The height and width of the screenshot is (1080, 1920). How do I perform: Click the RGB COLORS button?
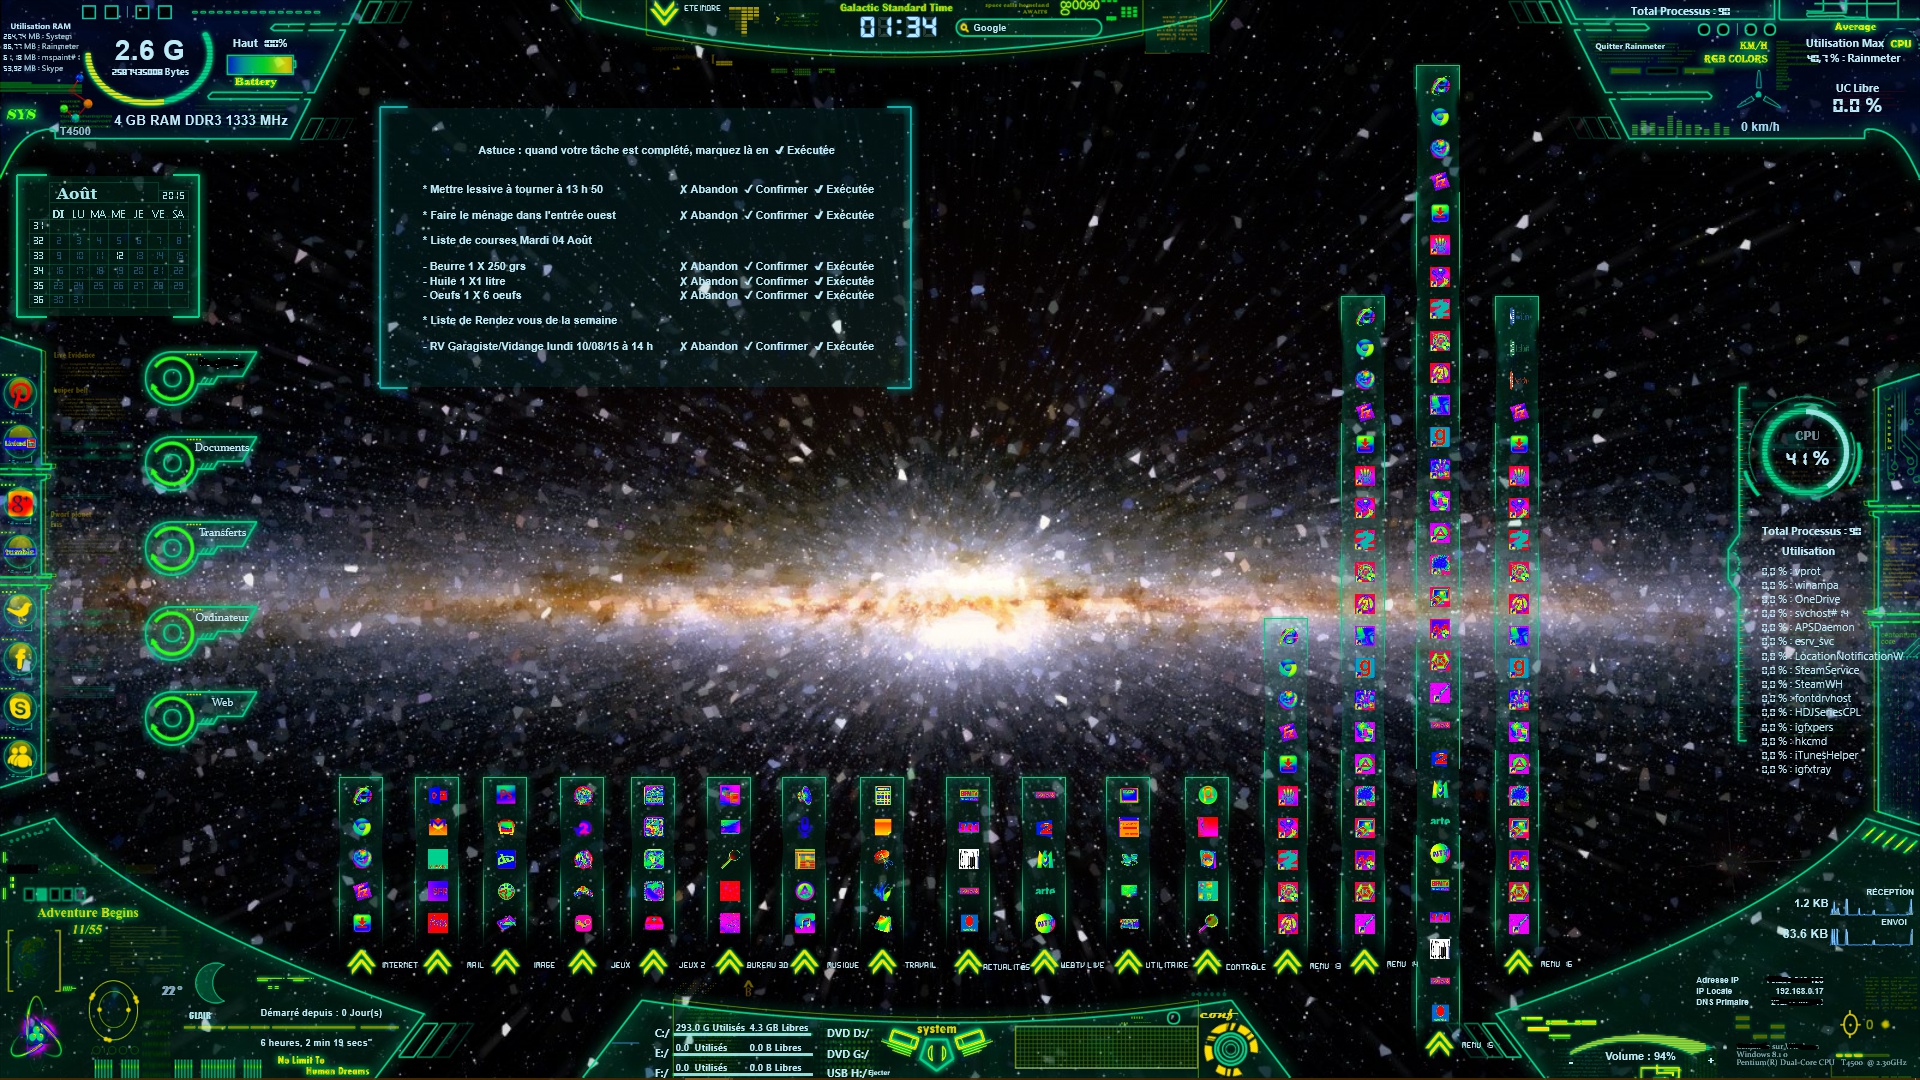click(x=1735, y=59)
